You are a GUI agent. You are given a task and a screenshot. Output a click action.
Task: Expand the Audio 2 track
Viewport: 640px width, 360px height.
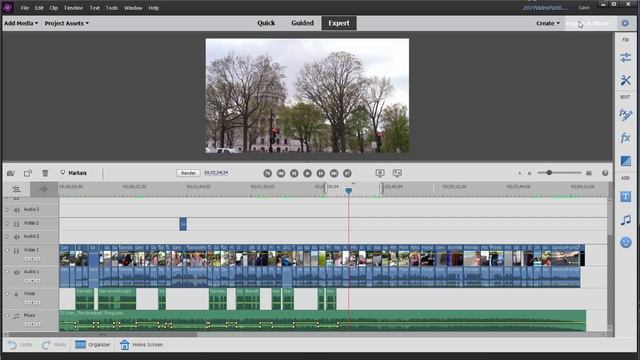7,237
